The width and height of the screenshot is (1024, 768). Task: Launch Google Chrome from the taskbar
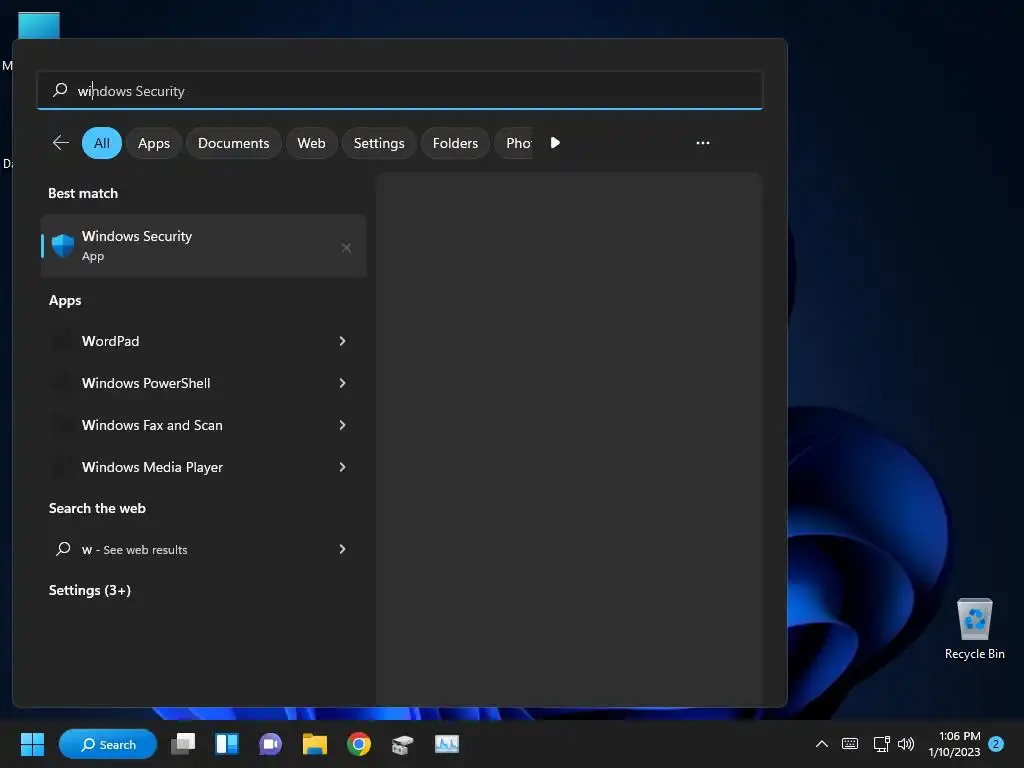[x=359, y=744]
